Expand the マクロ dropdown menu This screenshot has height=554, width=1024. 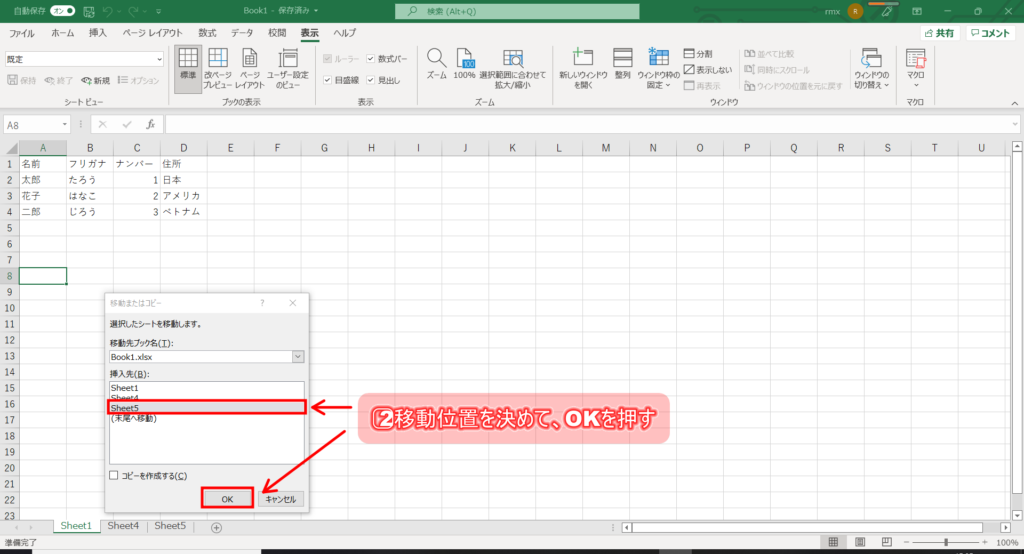click(x=915, y=68)
